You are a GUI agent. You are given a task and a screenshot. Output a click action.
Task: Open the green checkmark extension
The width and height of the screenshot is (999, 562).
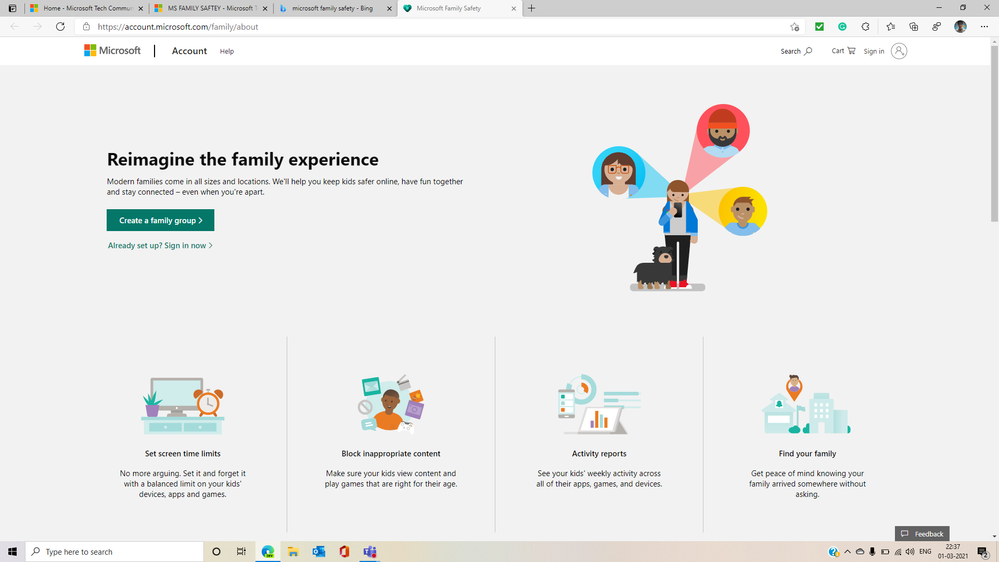coord(819,27)
